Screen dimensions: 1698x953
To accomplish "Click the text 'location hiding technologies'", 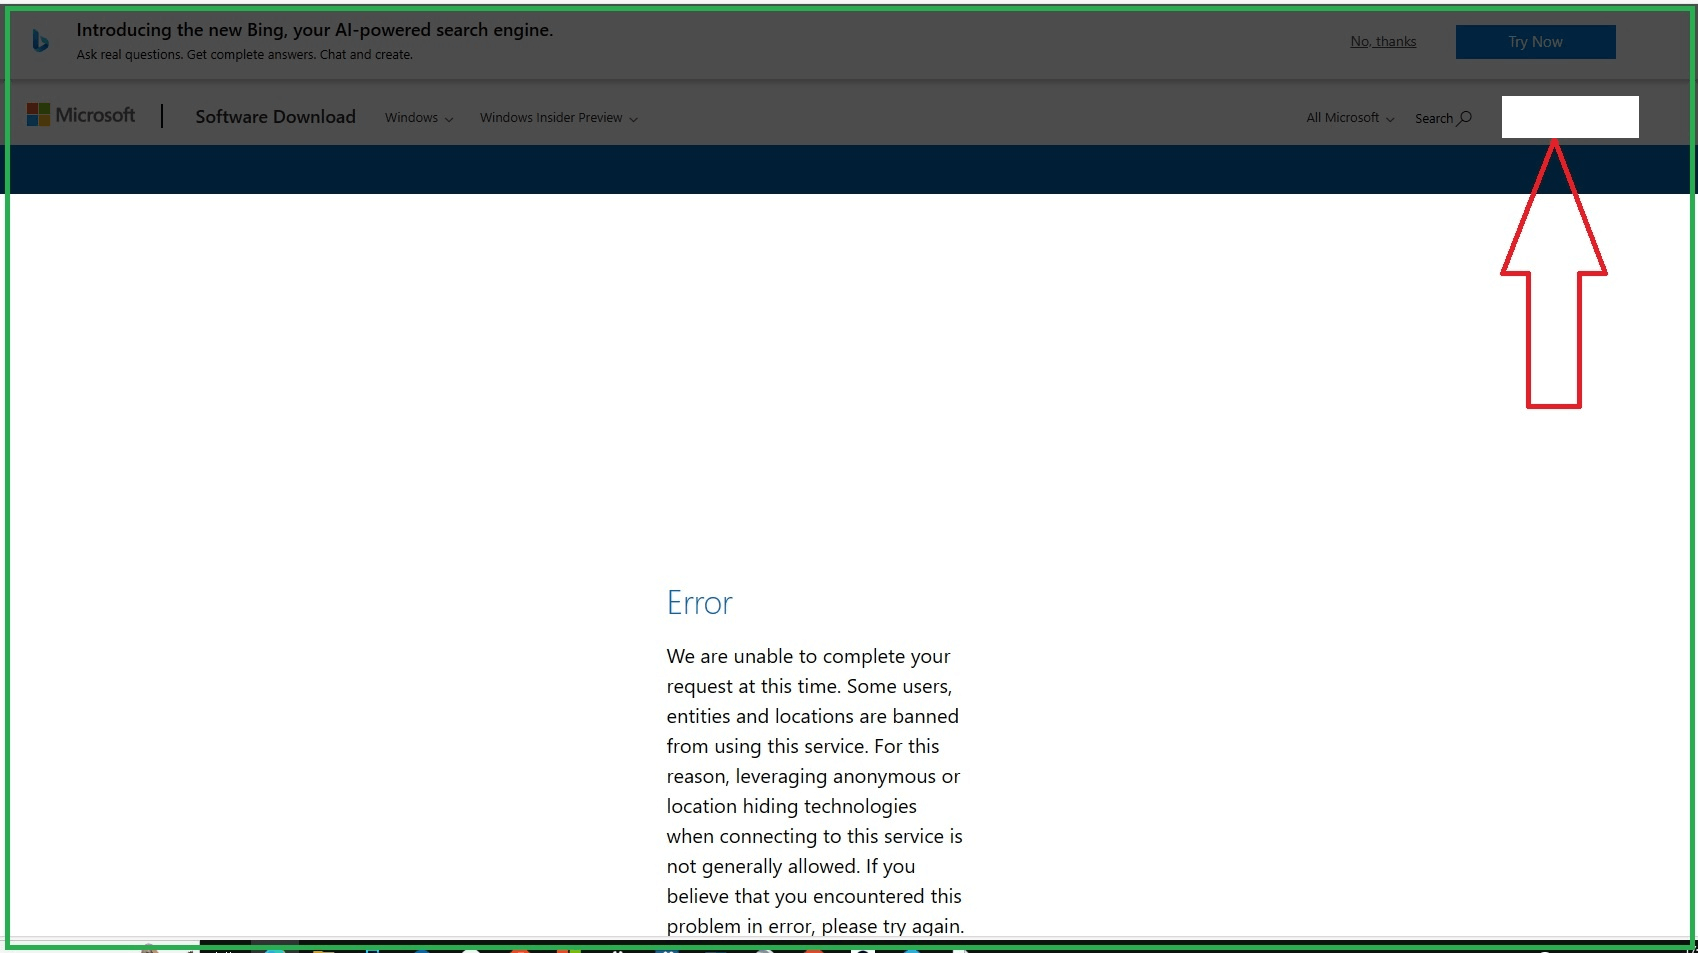I will 791,806.
